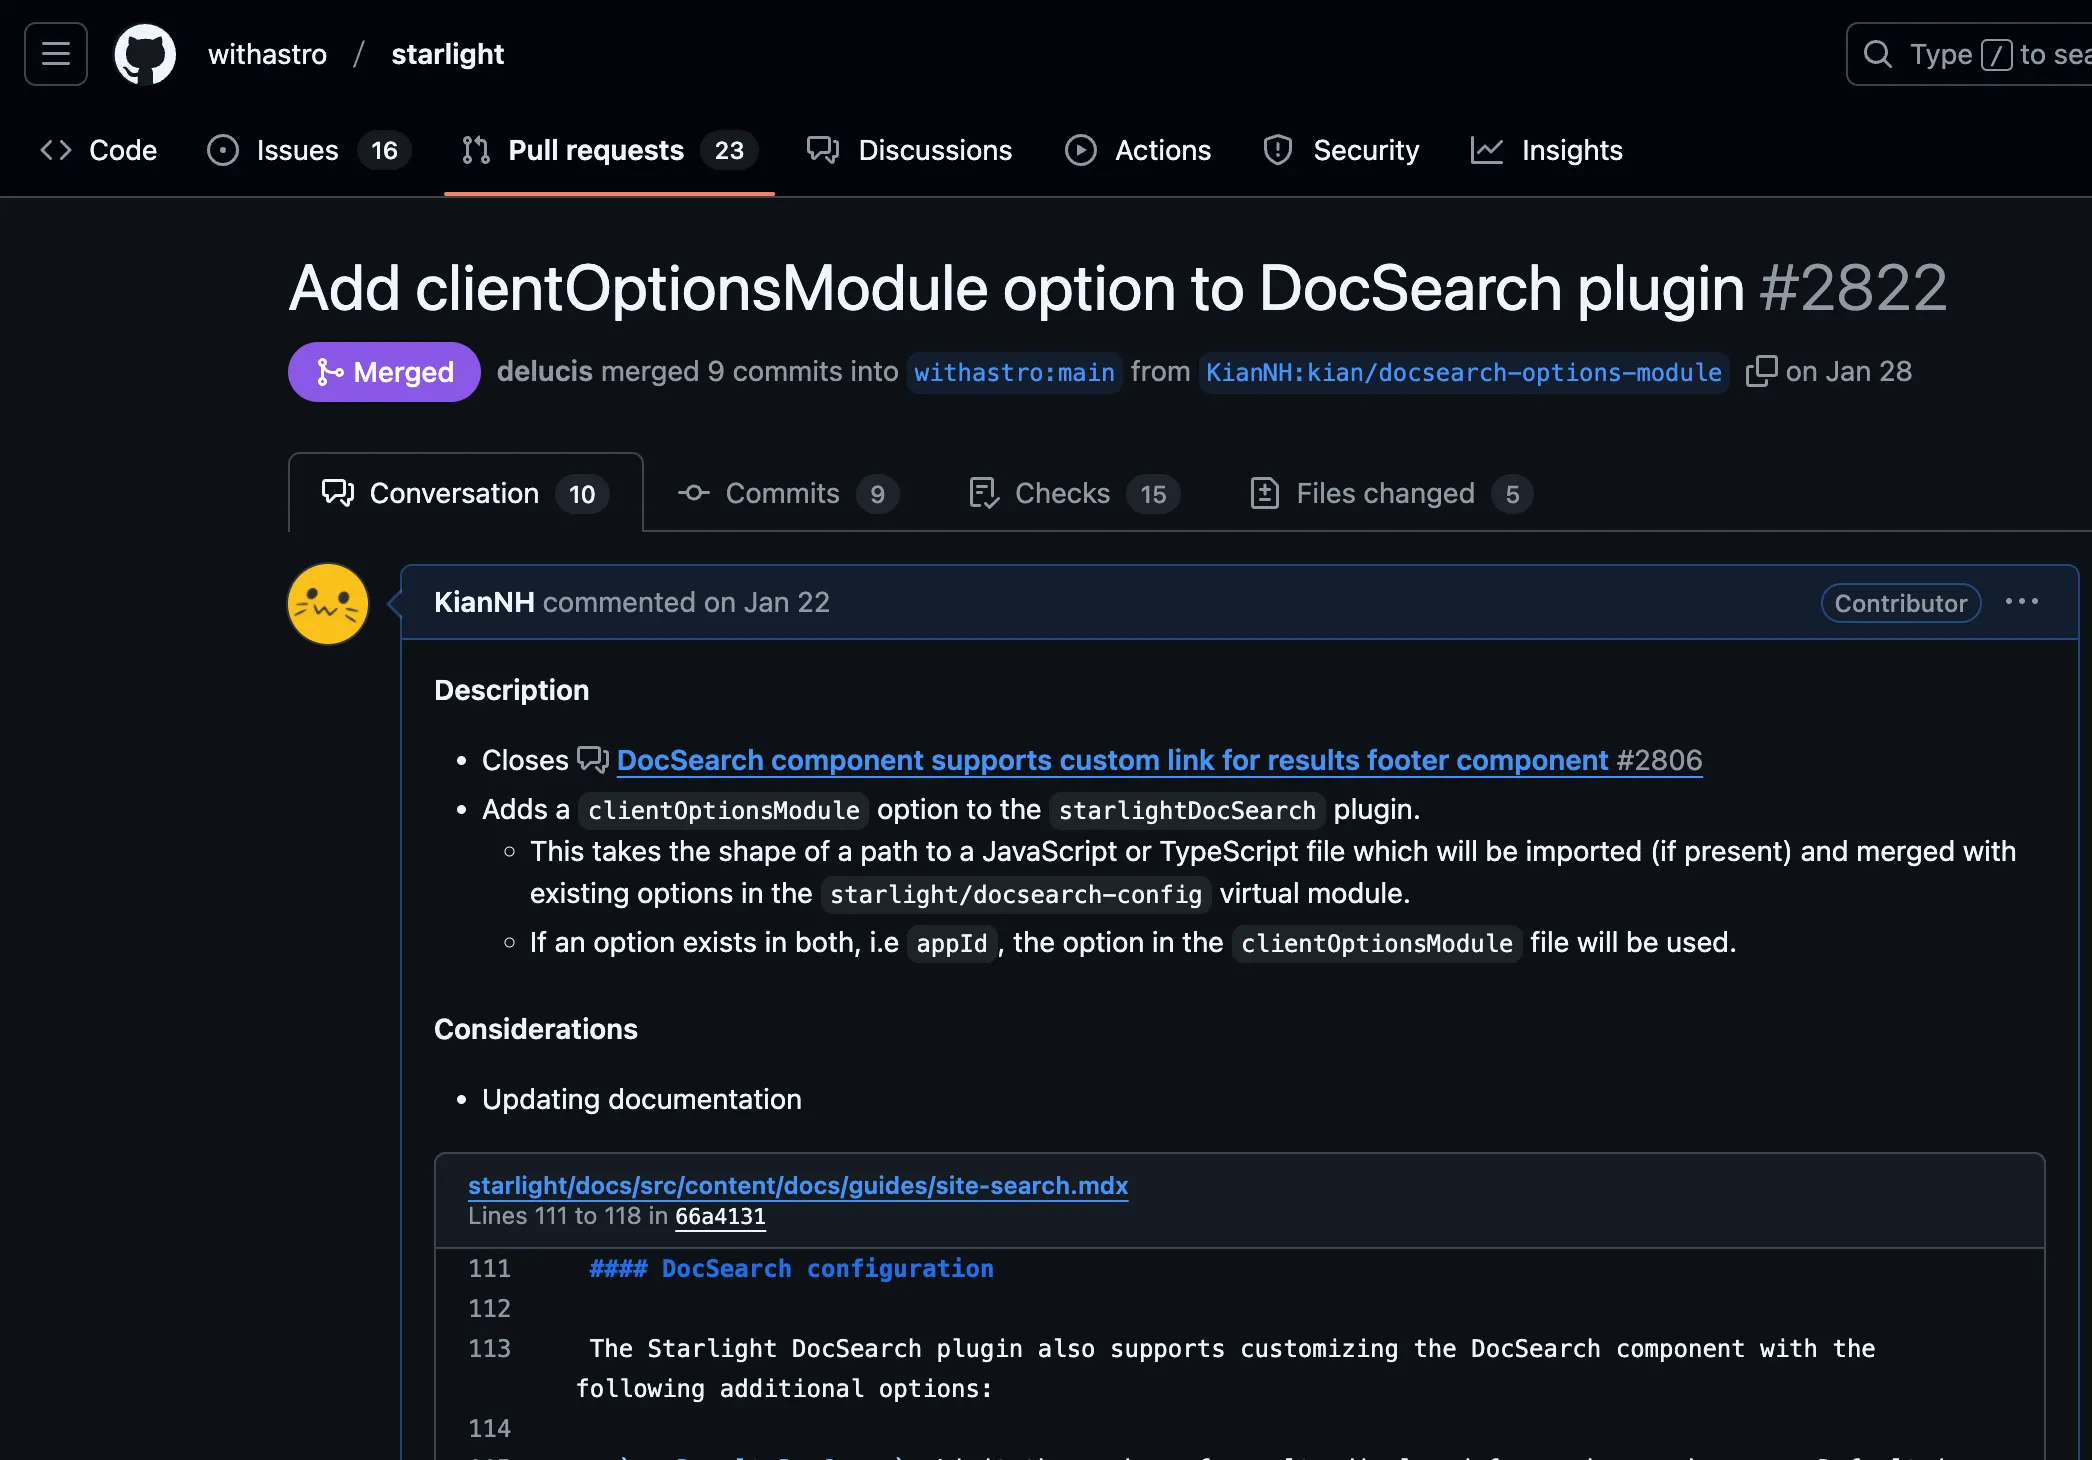Switch to the Files changed tab

tap(1391, 493)
